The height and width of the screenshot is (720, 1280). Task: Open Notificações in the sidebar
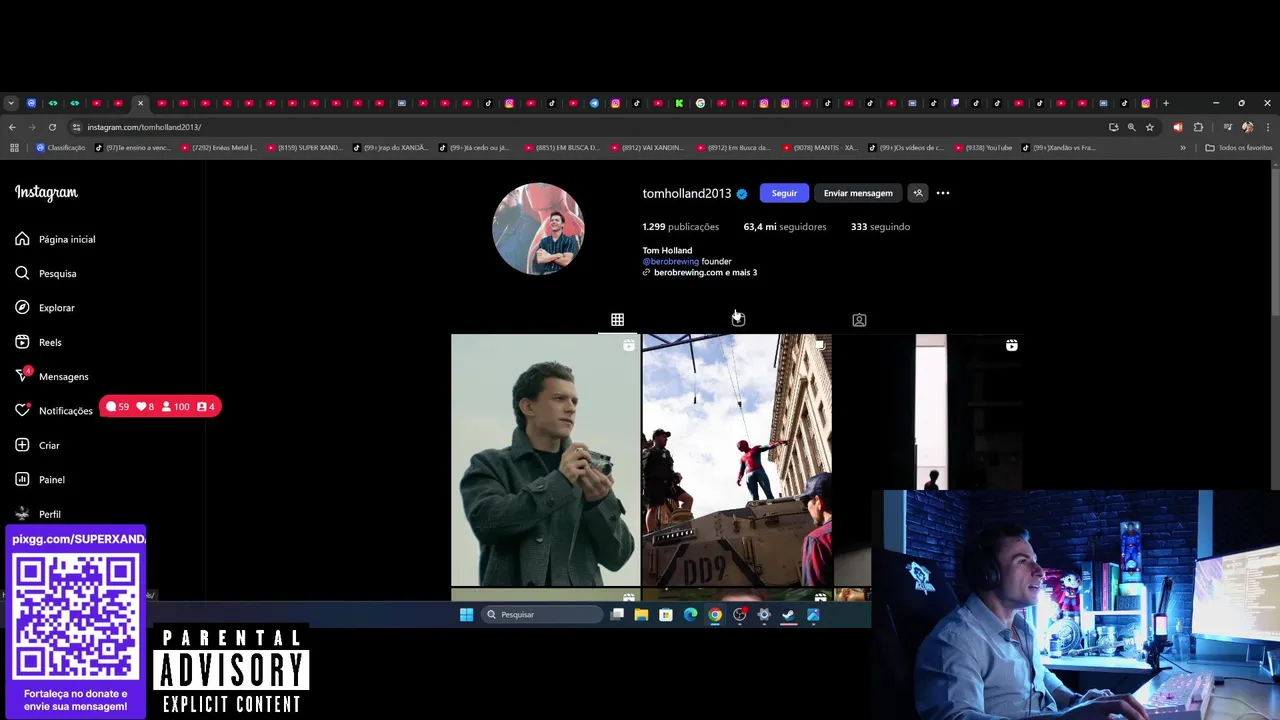point(54,411)
